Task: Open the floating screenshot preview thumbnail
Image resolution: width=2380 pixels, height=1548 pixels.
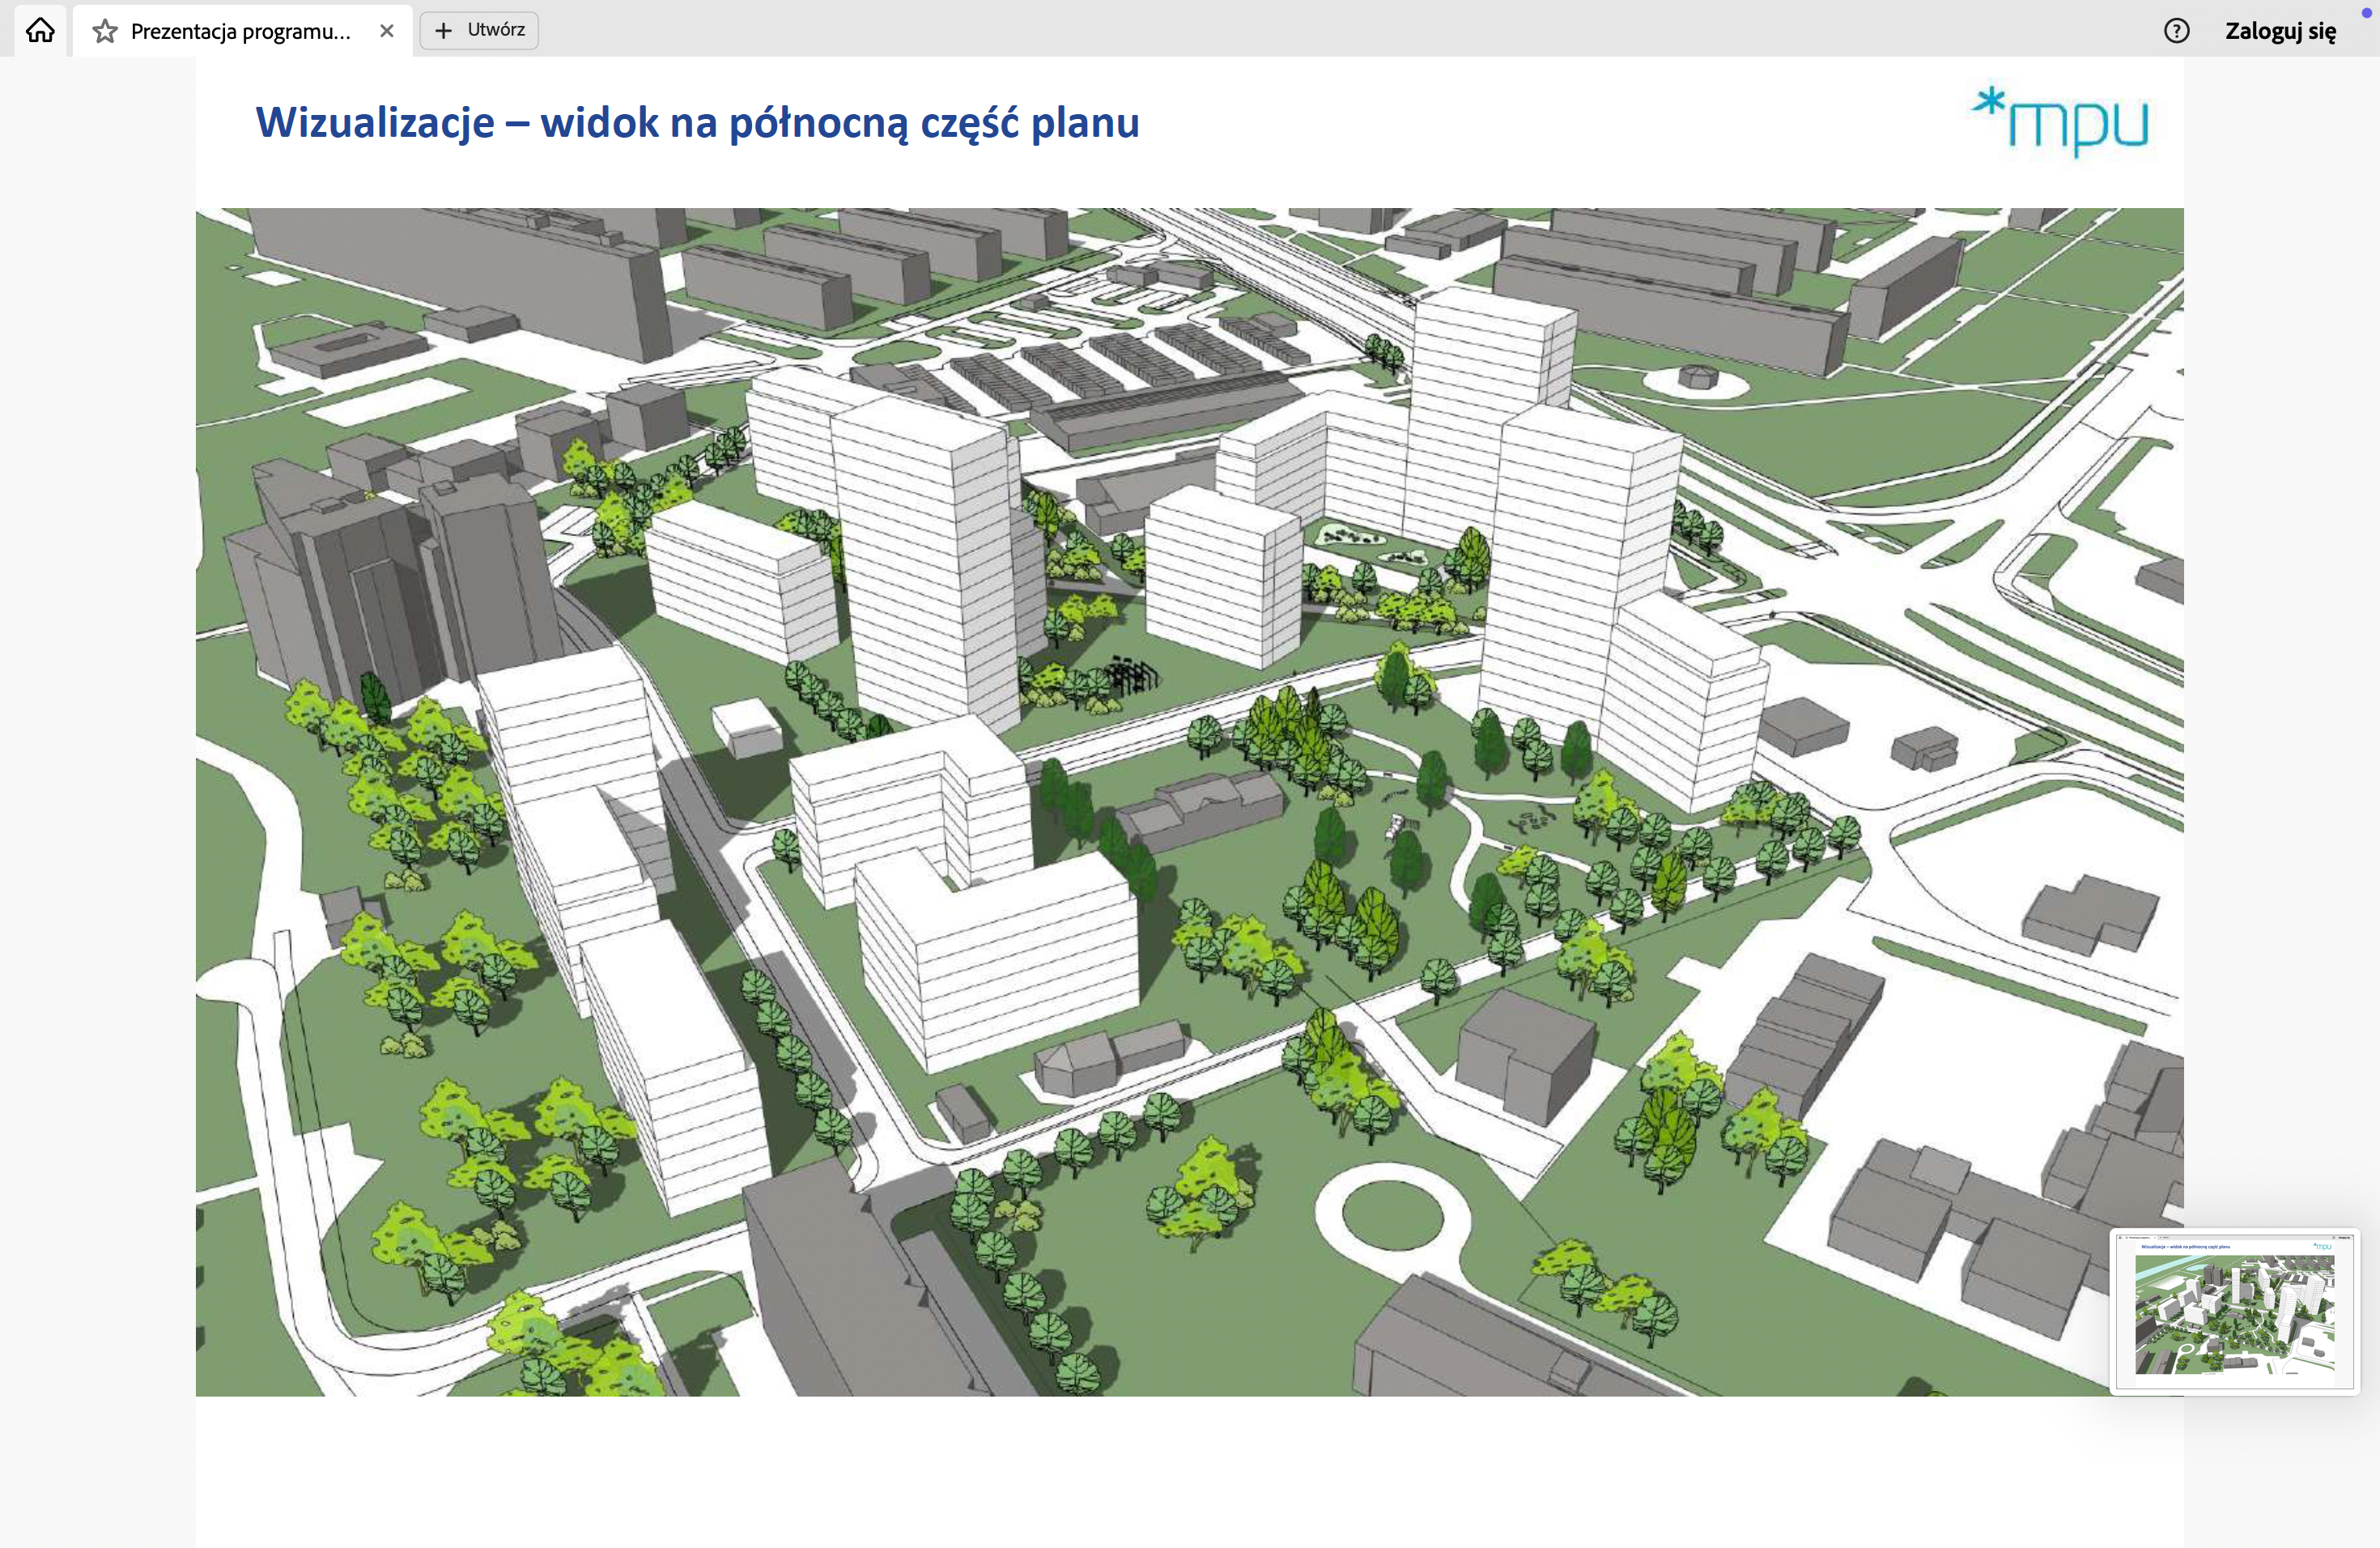Action: [x=2234, y=1311]
